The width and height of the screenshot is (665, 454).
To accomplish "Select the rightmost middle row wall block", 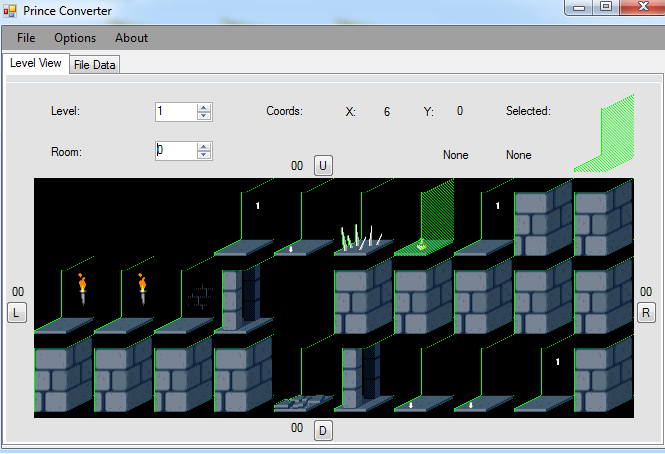I will pos(604,297).
